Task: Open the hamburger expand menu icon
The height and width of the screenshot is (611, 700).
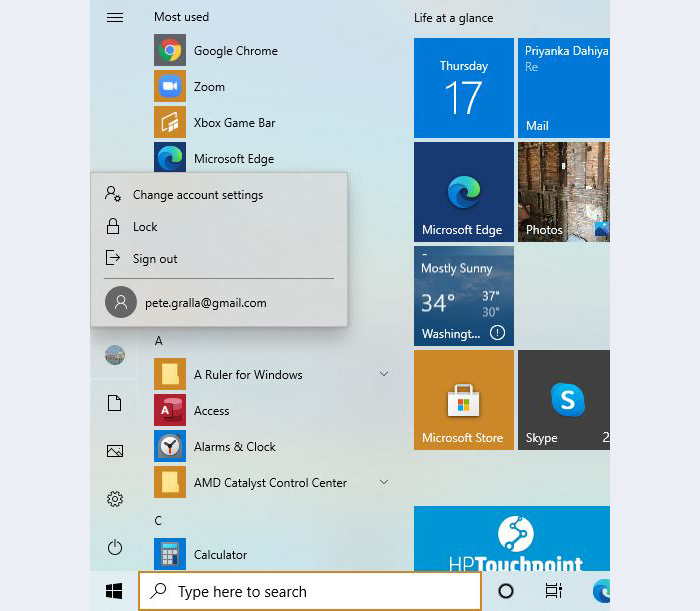Action: tap(115, 17)
